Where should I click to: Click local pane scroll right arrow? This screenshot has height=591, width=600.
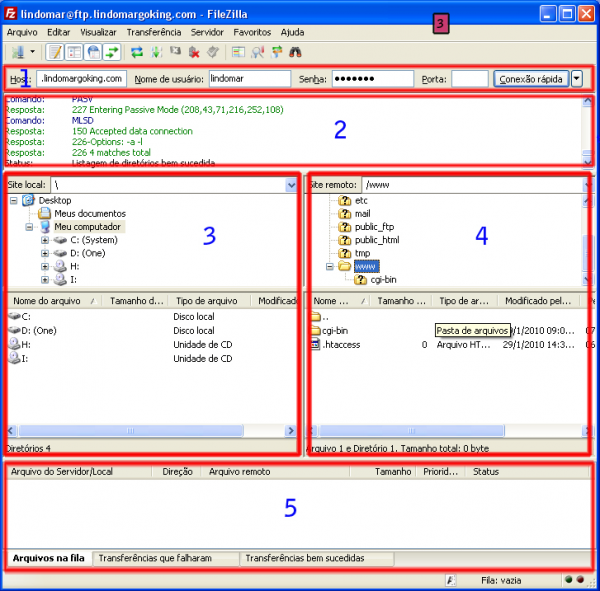click(291, 431)
